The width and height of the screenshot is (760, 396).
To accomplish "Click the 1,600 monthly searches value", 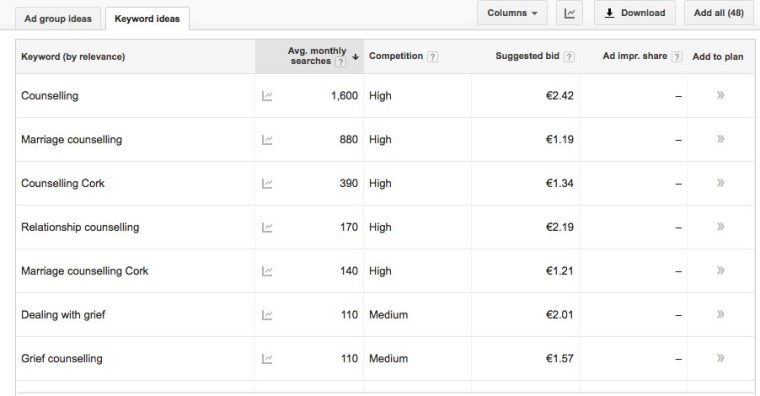I will click(x=345, y=96).
